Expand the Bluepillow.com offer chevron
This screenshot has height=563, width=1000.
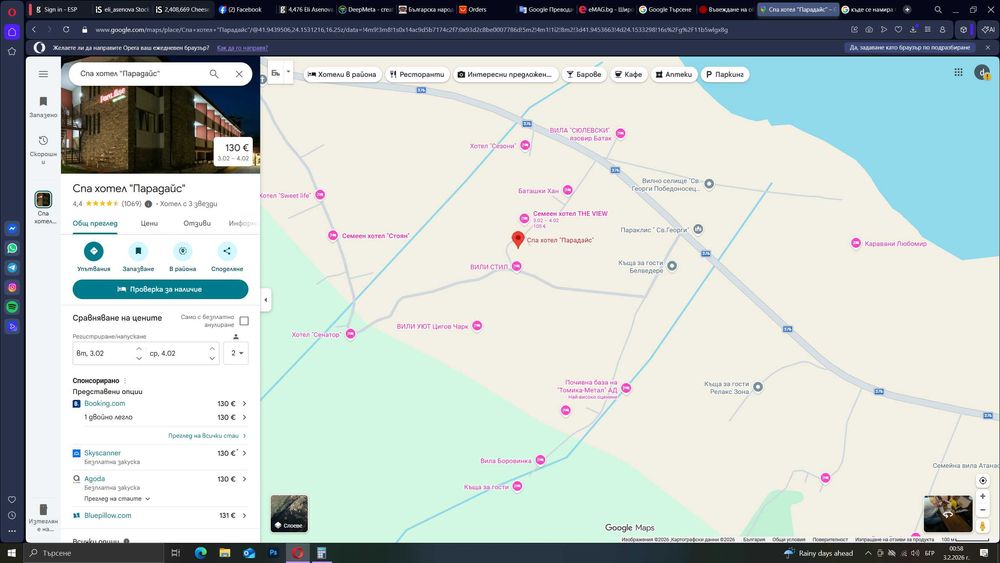[244, 515]
